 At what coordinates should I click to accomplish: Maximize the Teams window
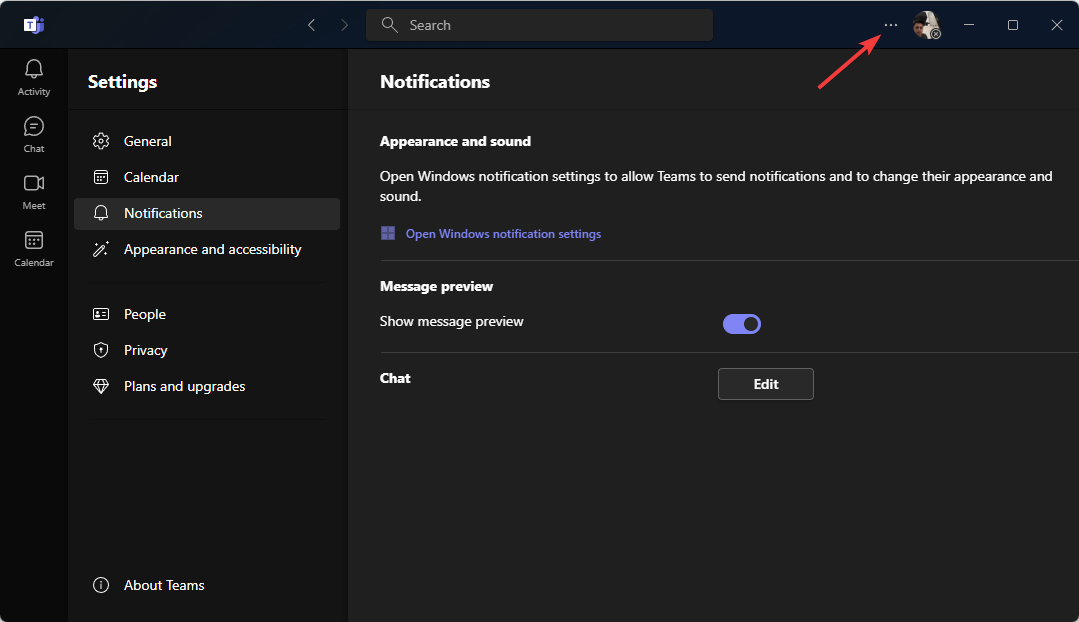point(1012,25)
